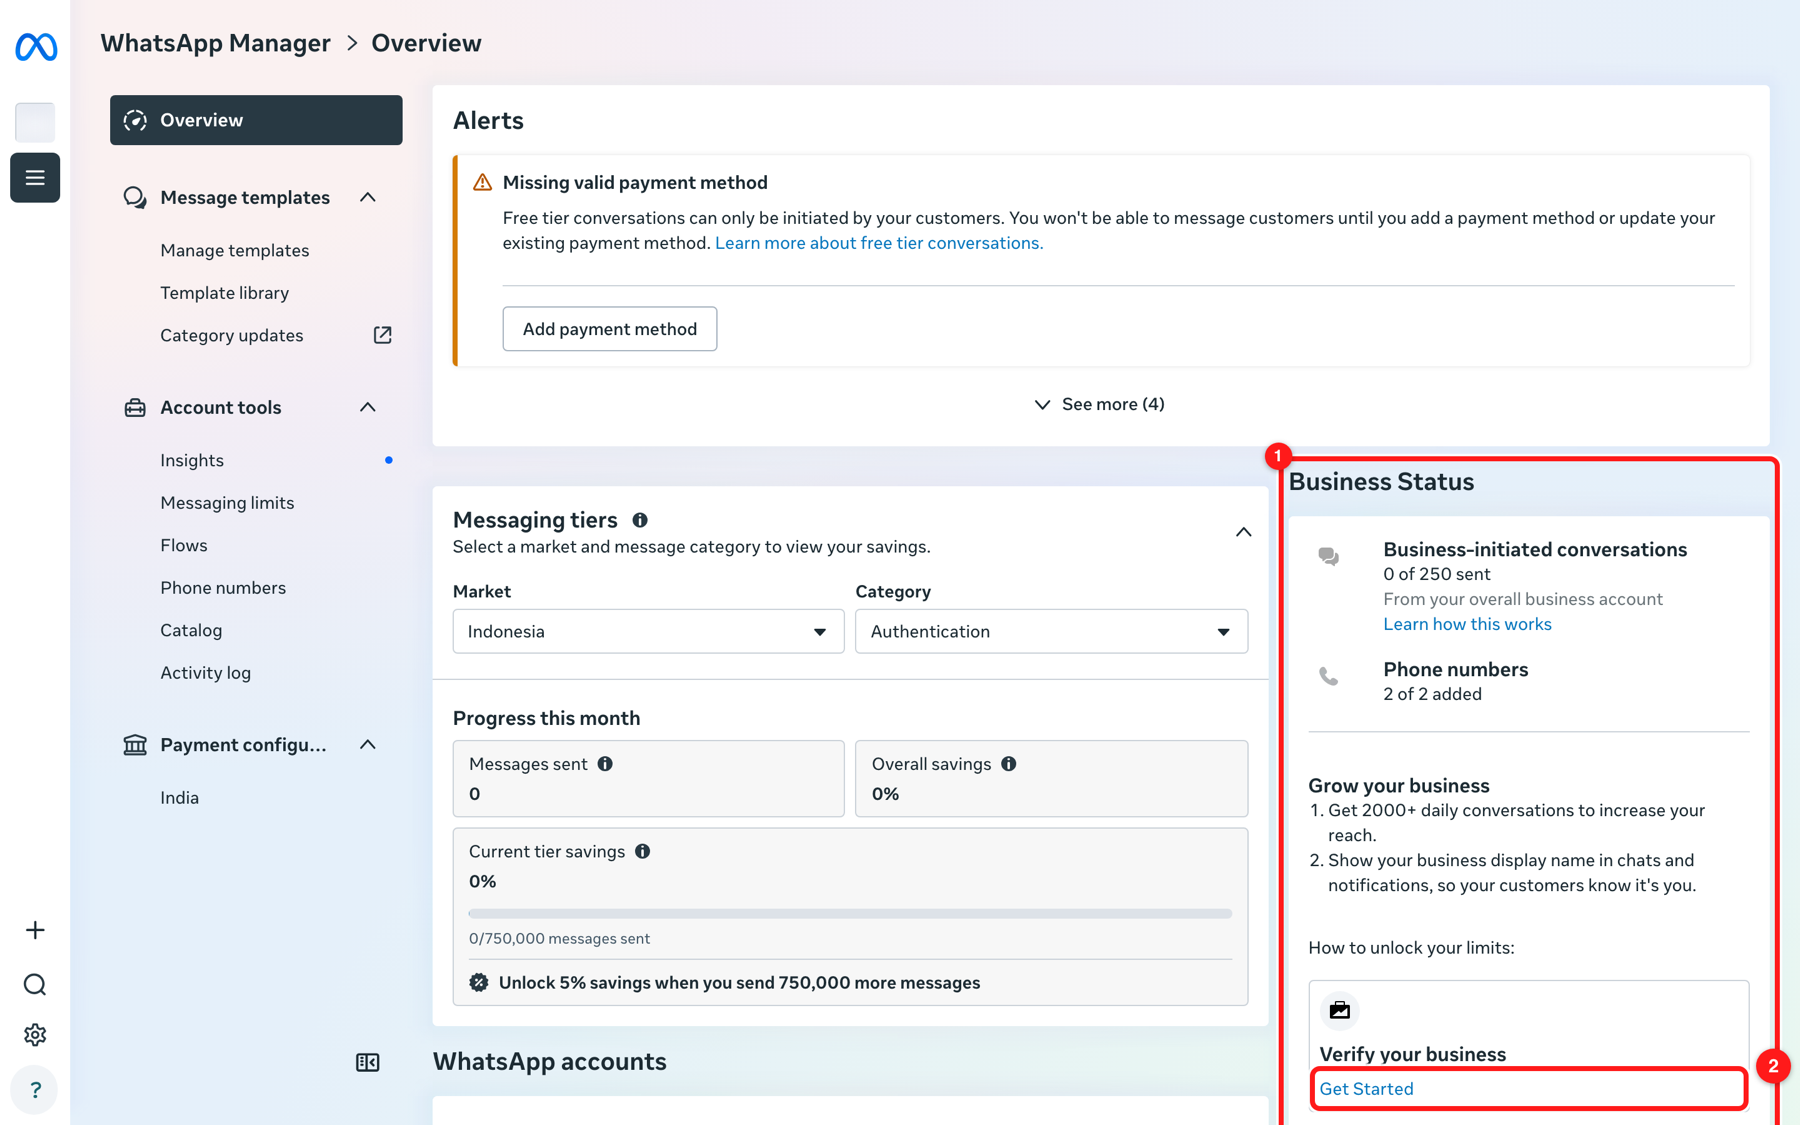Click the Meta logo icon
Image resolution: width=1800 pixels, height=1125 pixels.
click(x=36, y=46)
